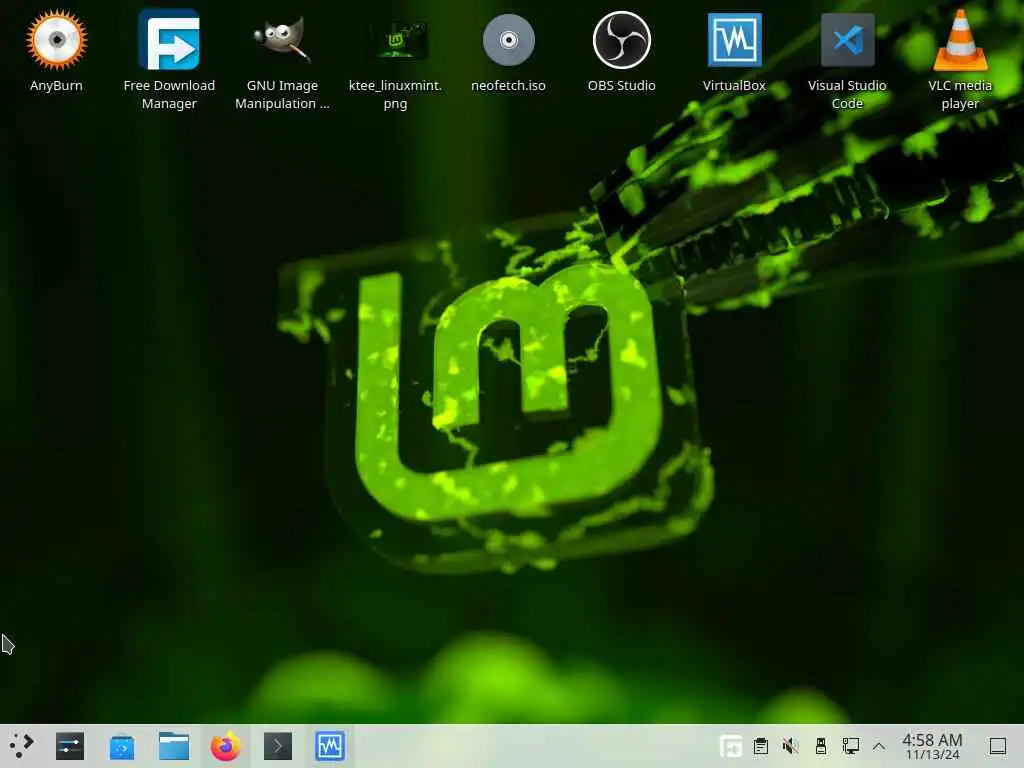Open the AnyBurn desktop icon
Screen dimensions: 1024x768
57,40
